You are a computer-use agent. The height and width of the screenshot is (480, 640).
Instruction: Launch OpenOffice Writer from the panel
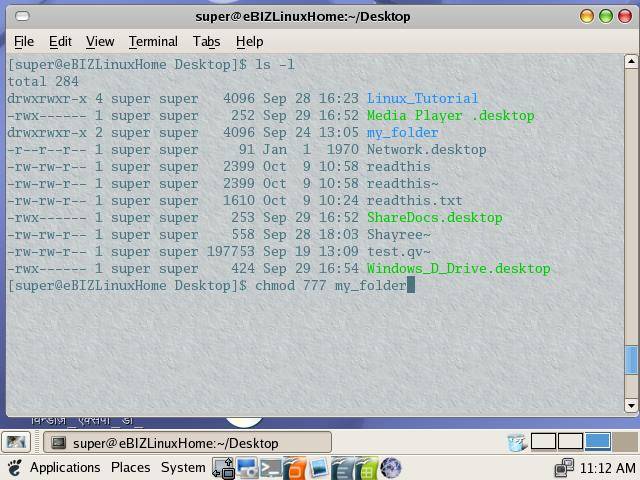tap(343, 468)
